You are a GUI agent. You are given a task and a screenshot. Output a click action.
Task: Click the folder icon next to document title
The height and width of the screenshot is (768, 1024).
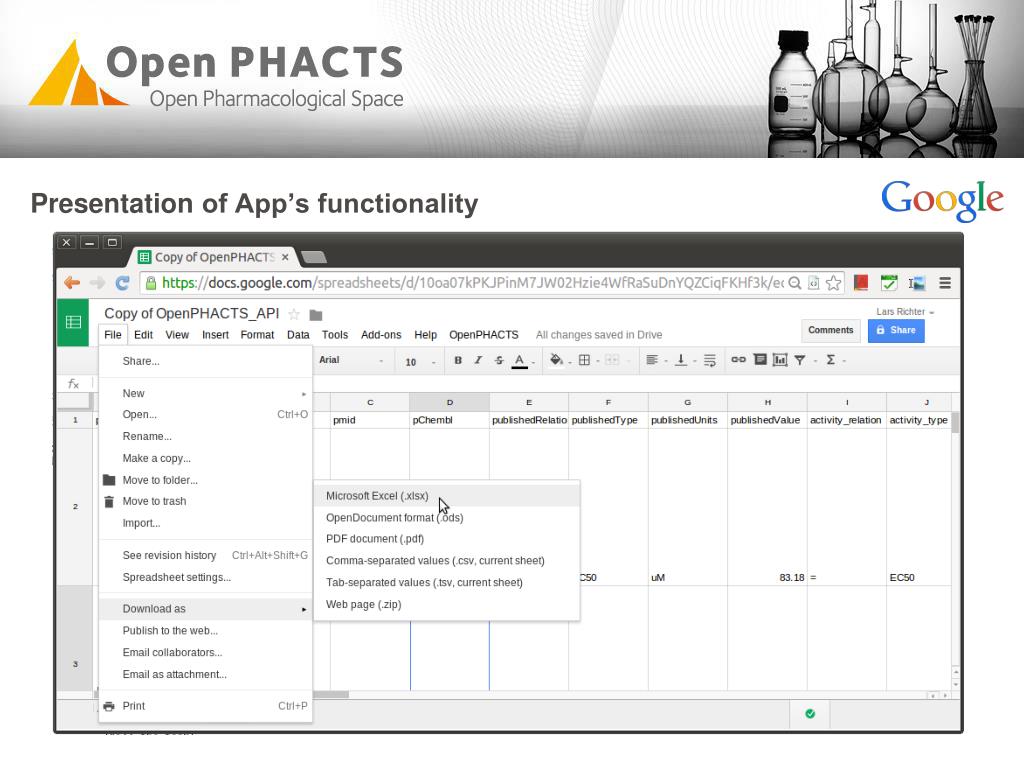pyautogui.click(x=315, y=315)
